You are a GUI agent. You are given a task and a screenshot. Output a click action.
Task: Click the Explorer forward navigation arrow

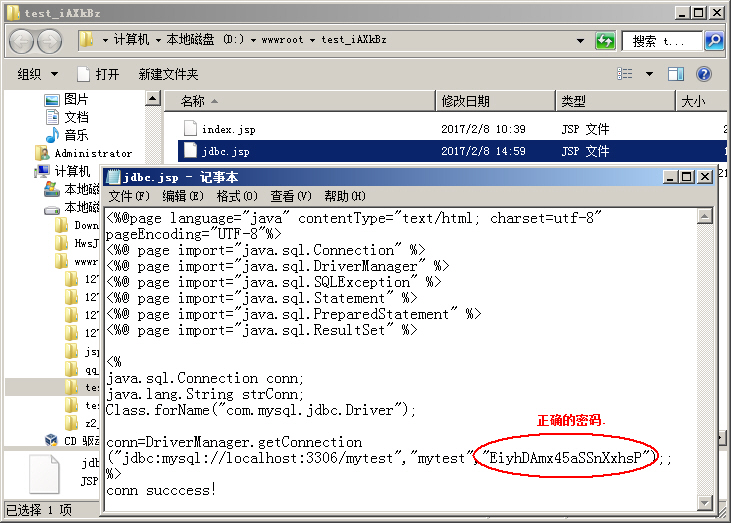coord(50,41)
